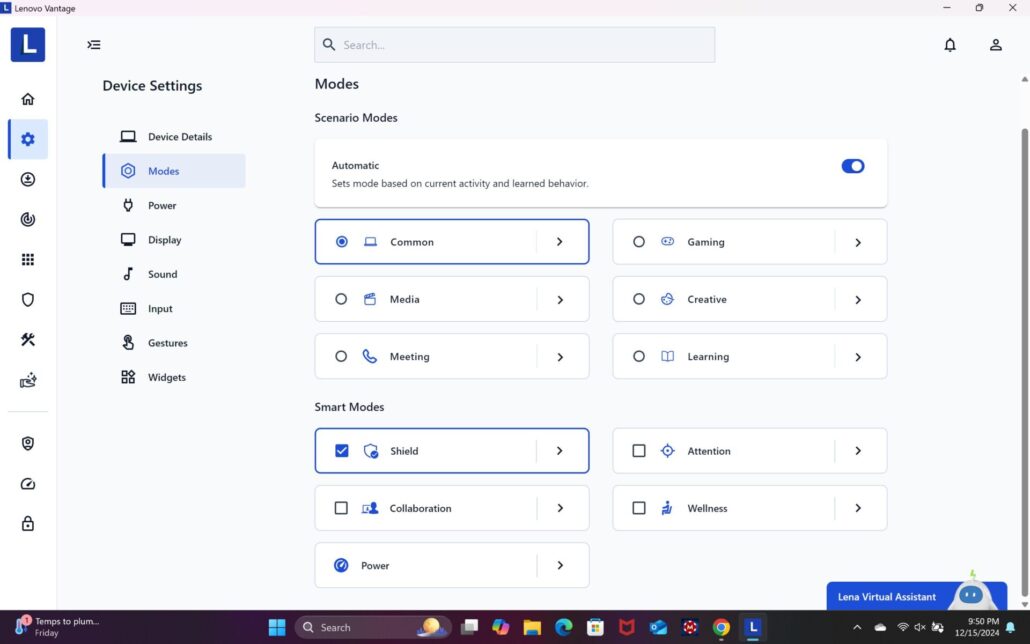Viewport: 1030px width, 644px height.
Task: Open Display in settings menu
Action: coord(174,240)
